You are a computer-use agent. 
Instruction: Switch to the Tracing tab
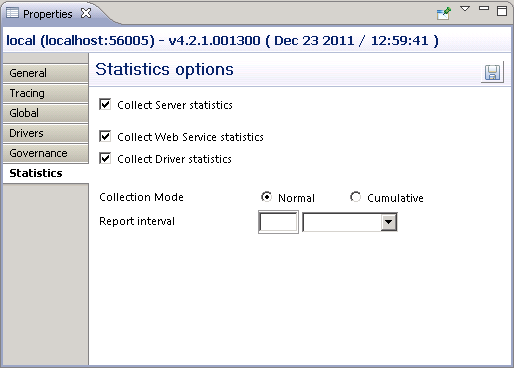[46, 93]
